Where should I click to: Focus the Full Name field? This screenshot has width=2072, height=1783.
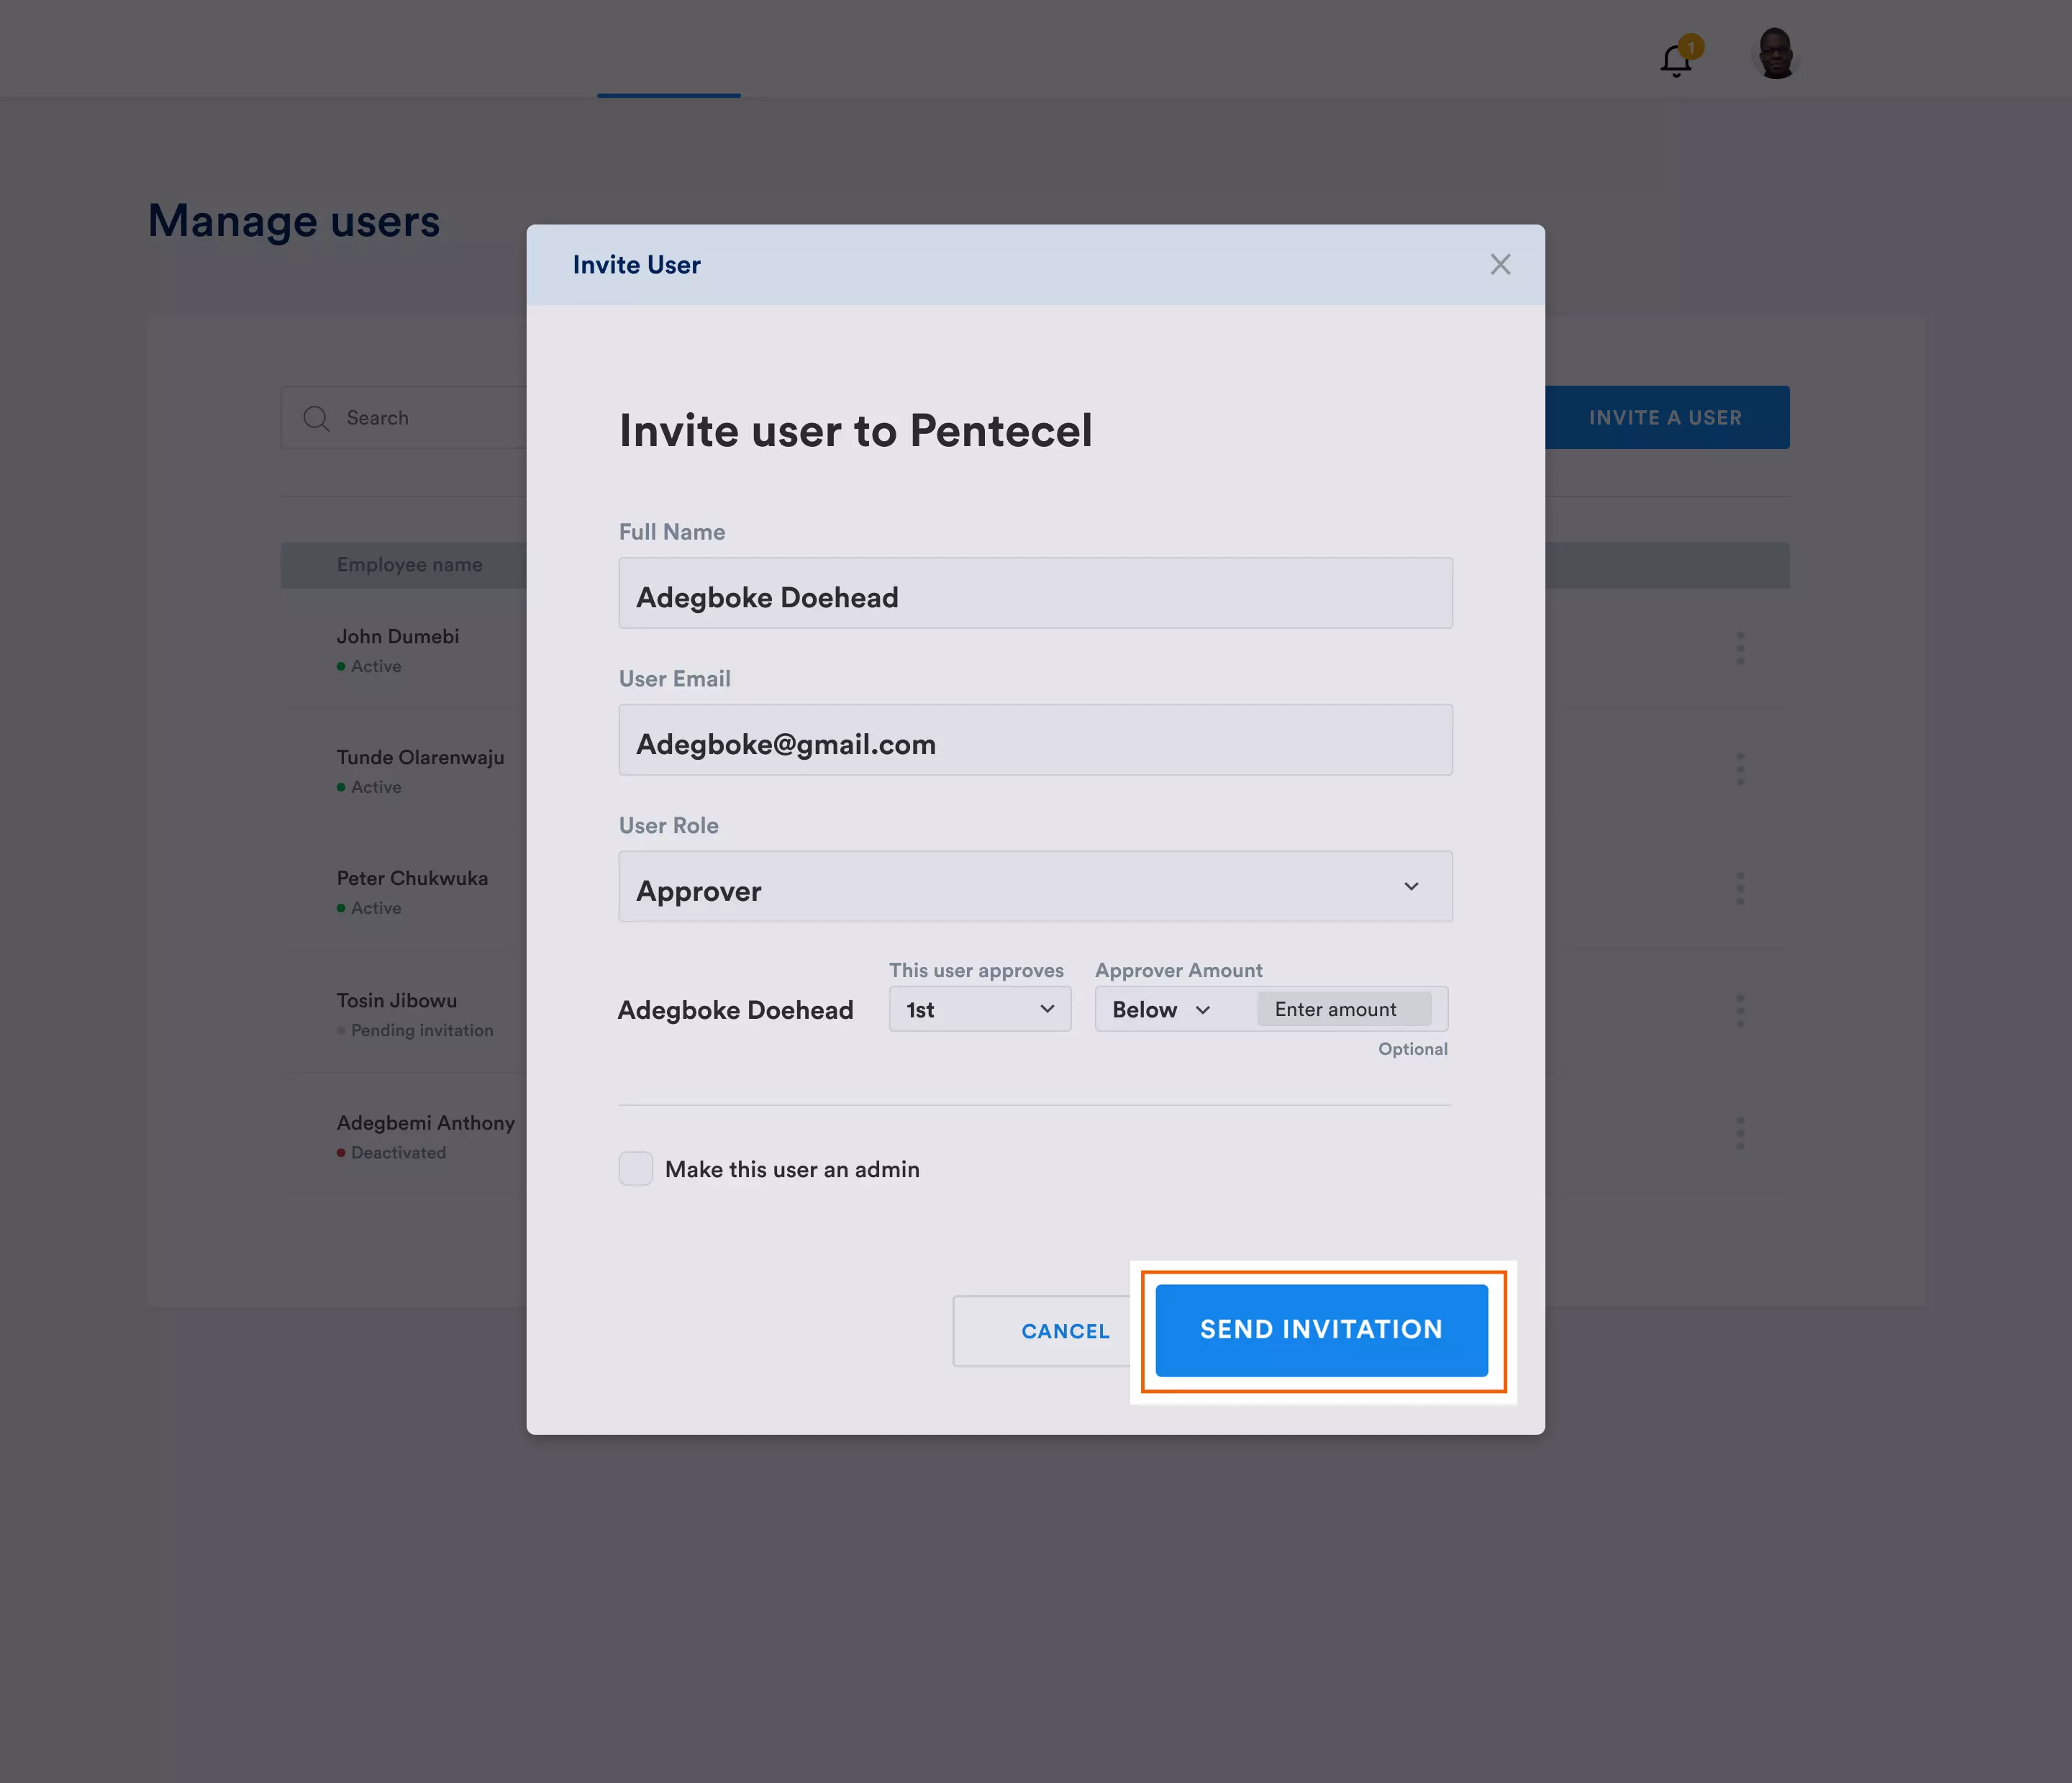[x=1035, y=593]
